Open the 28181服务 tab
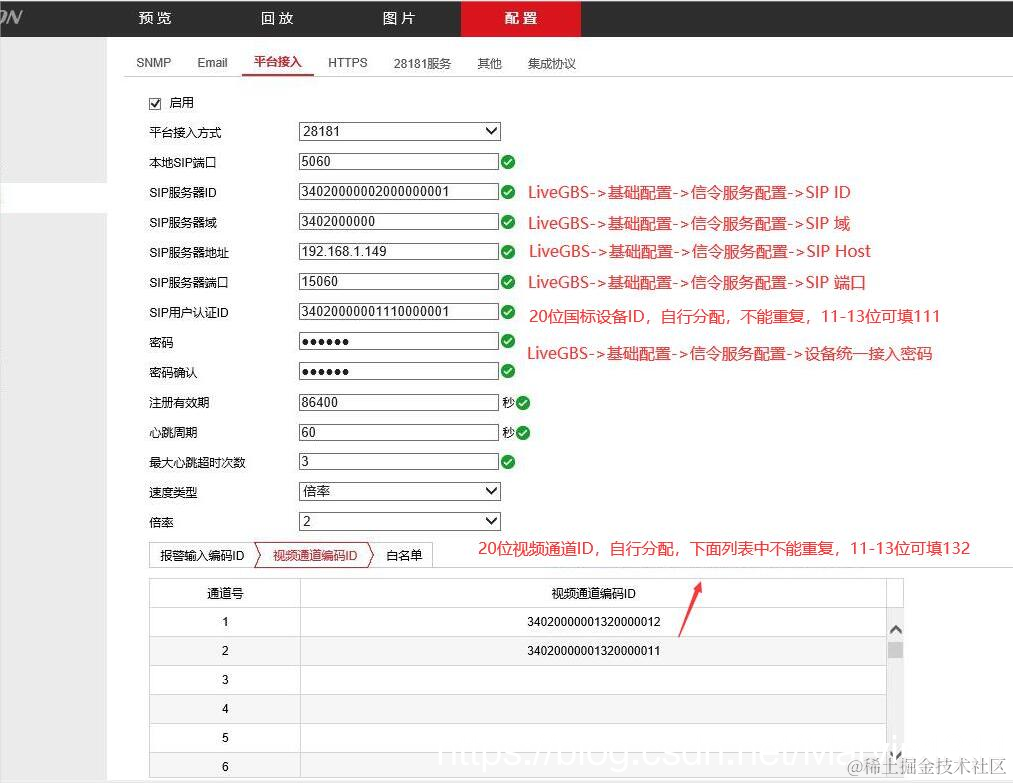Screen dimensions: 1013x783 click(x=422, y=62)
